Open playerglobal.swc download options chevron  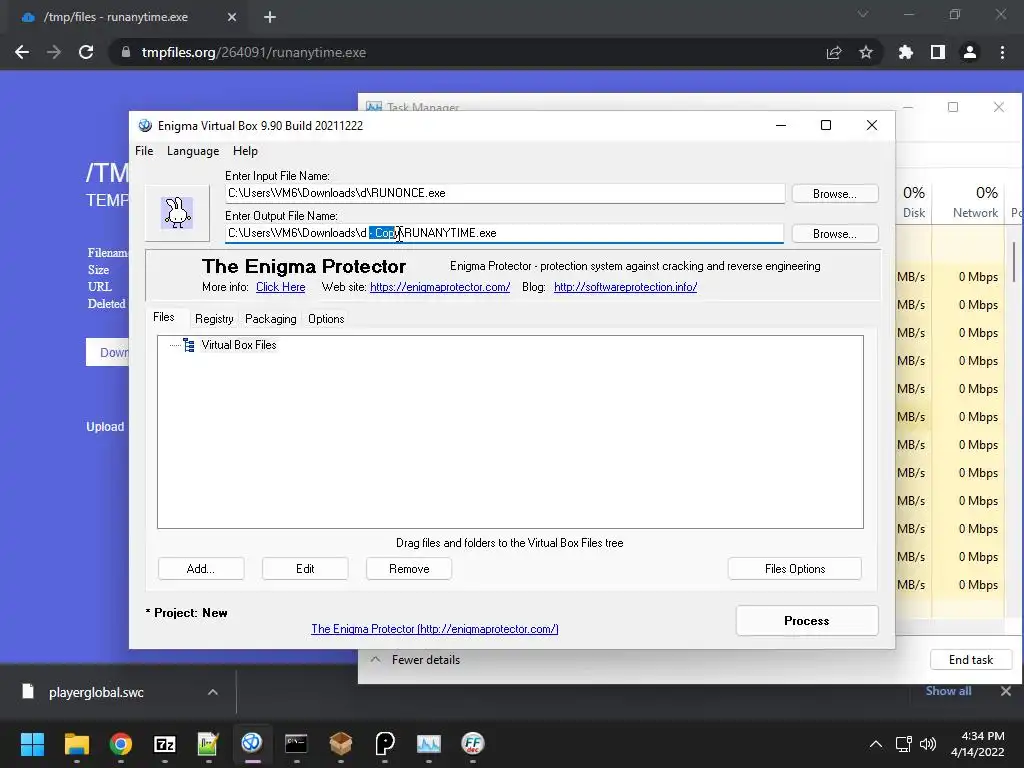[x=213, y=692]
